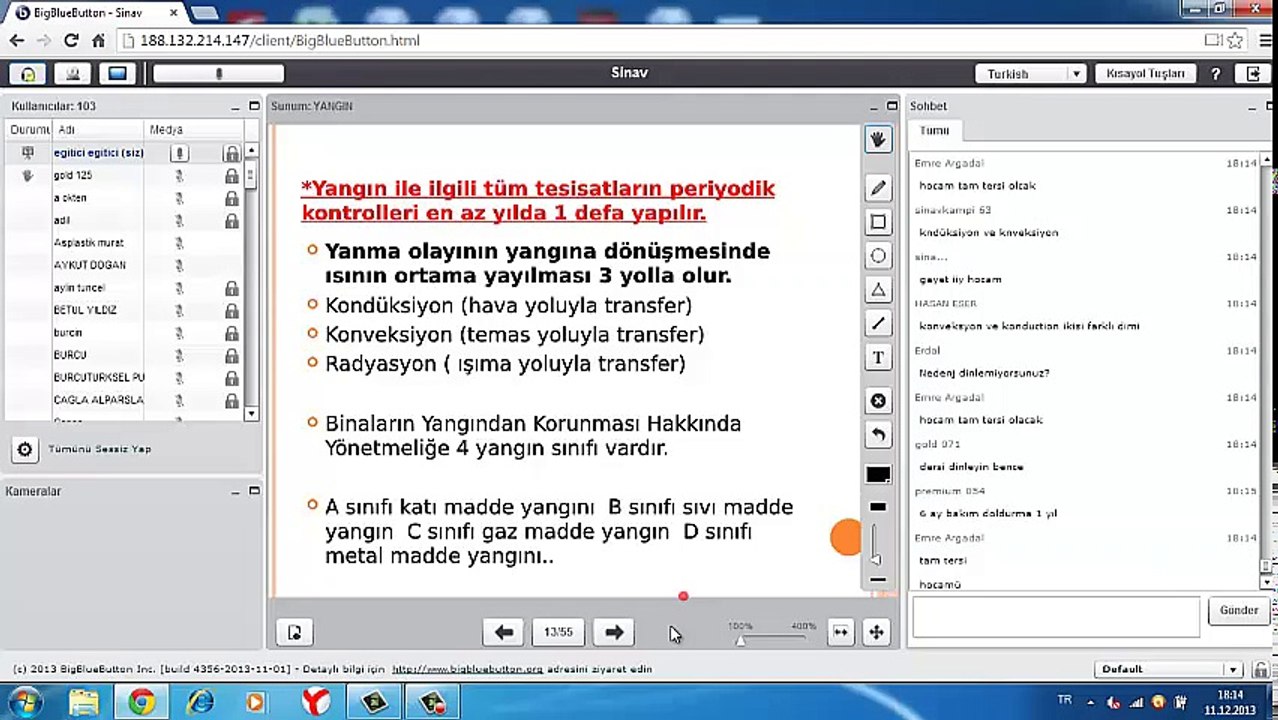Reload the browser page
Viewport: 1278px width, 720px height.
click(71, 40)
